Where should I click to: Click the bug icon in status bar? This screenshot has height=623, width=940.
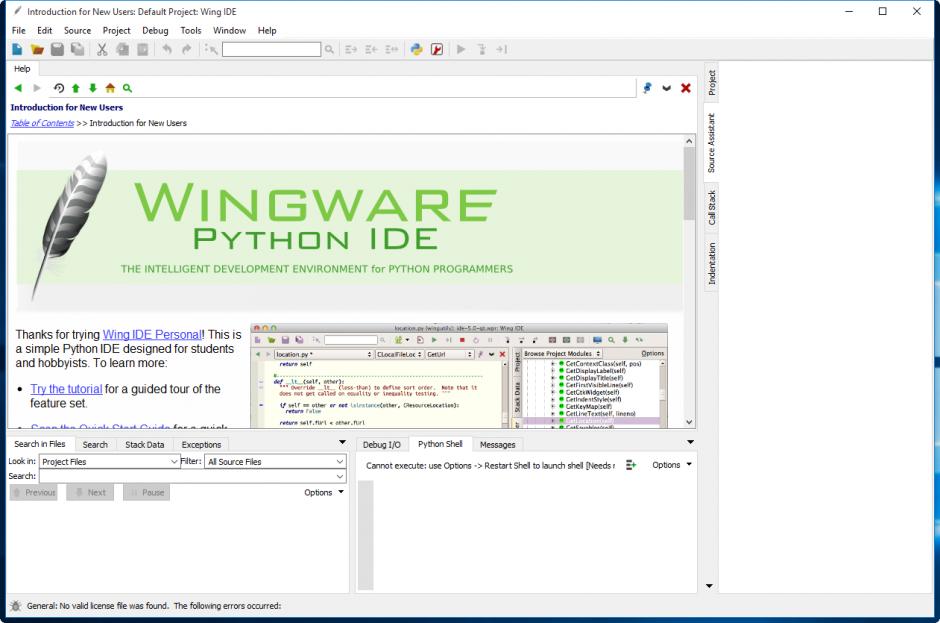[x=16, y=606]
